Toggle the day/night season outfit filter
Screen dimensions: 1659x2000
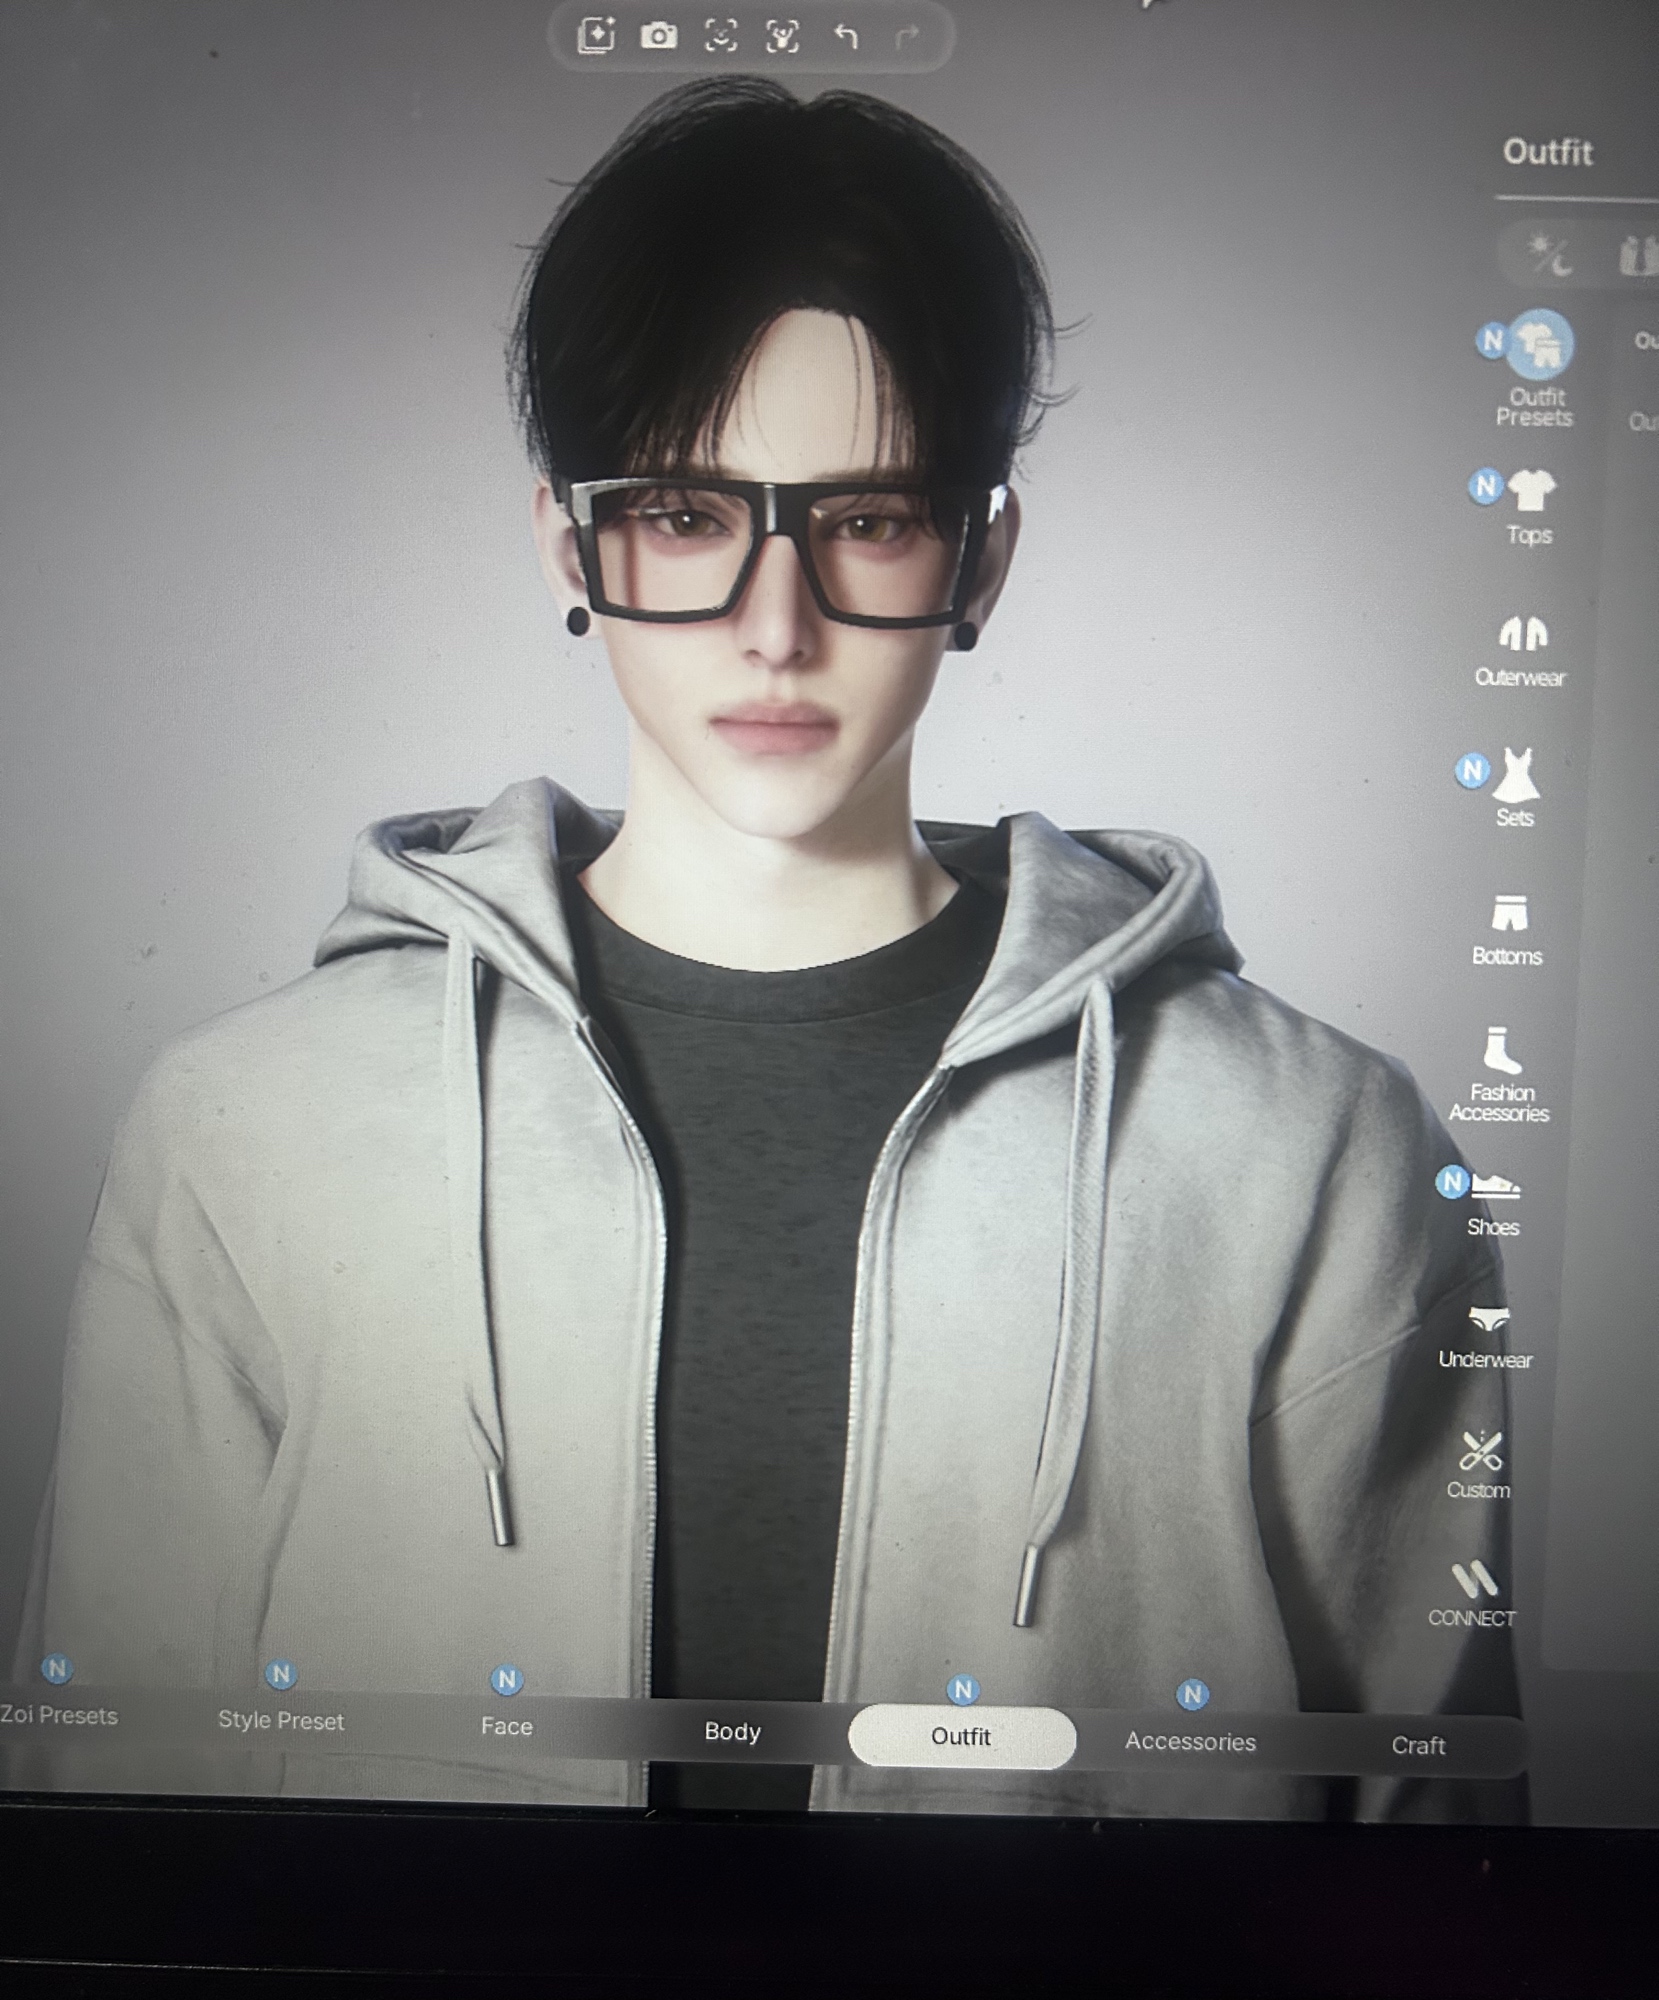1549,254
